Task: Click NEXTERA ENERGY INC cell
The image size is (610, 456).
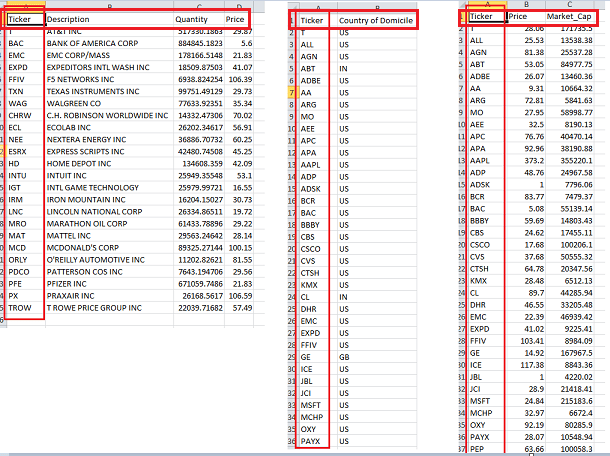Action: click(109, 140)
